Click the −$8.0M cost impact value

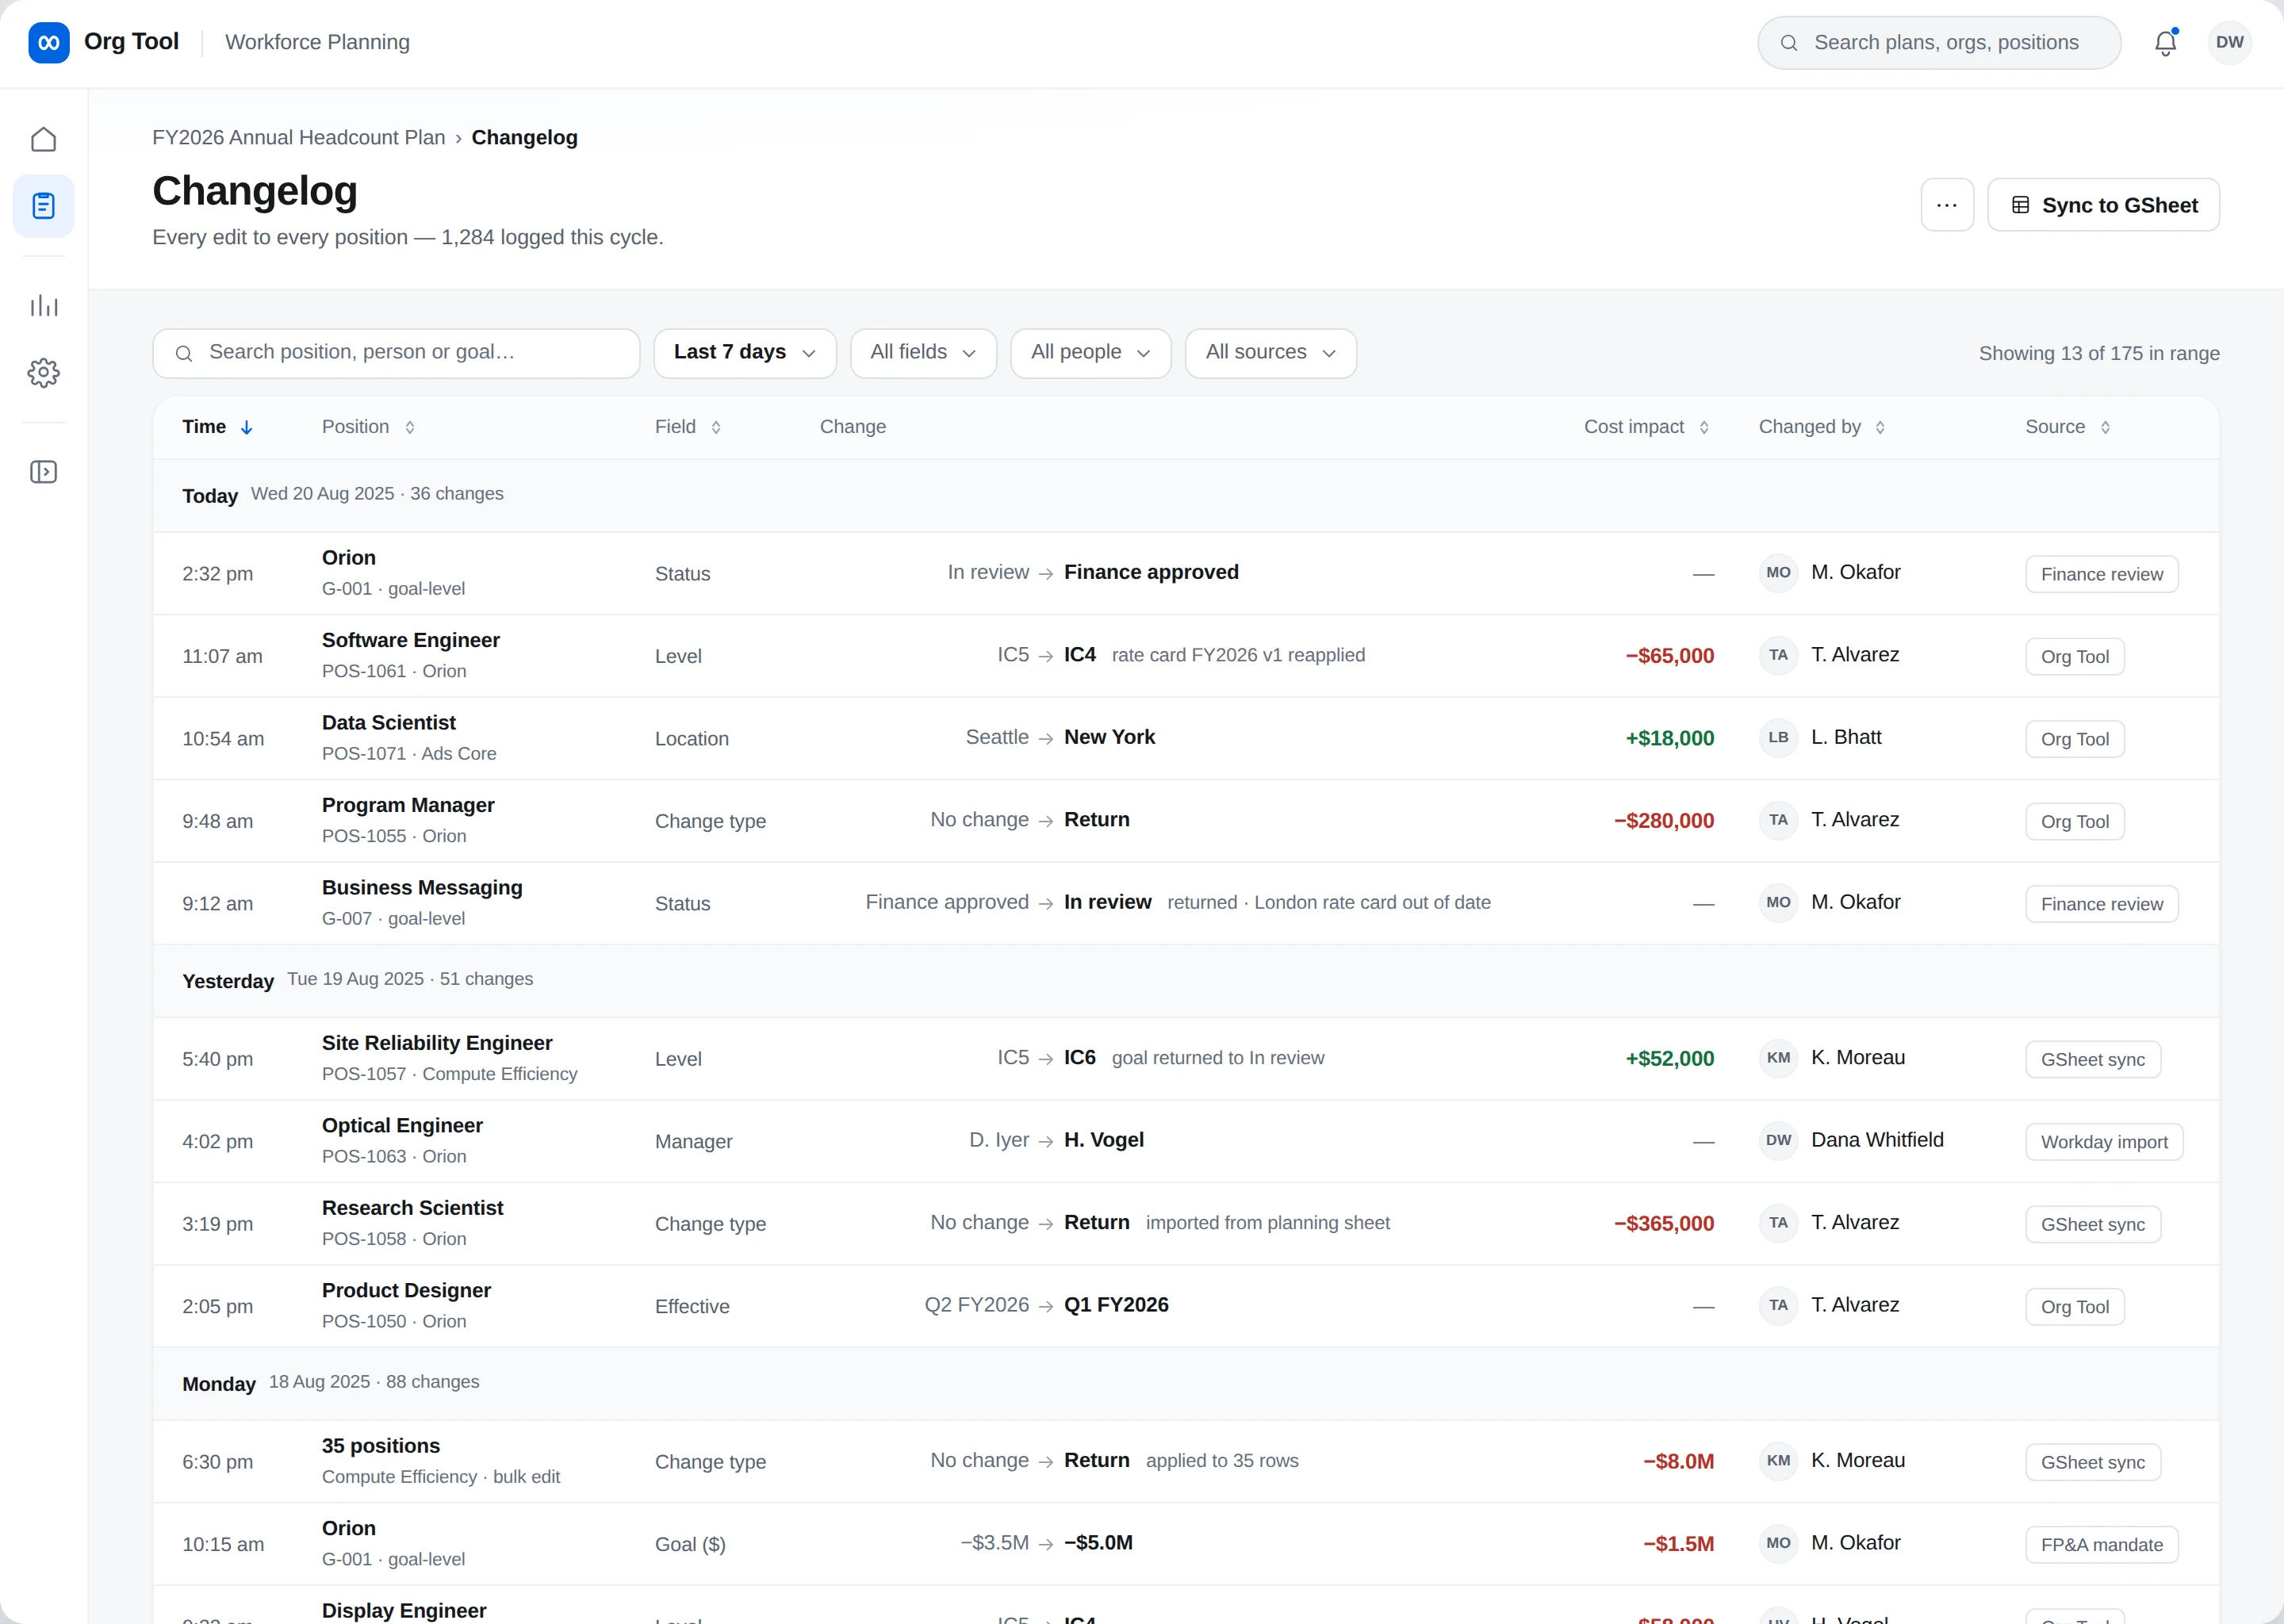1678,1461
